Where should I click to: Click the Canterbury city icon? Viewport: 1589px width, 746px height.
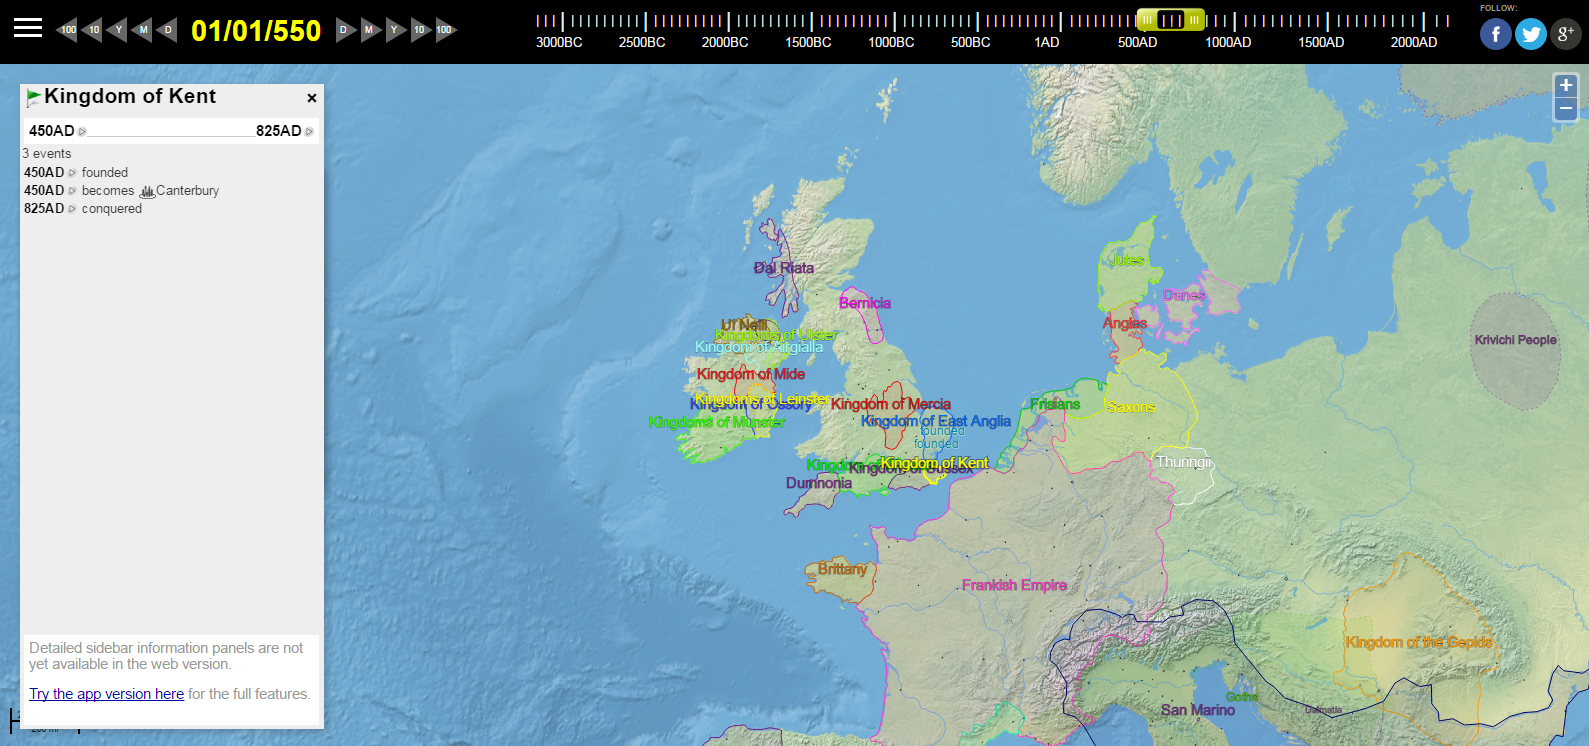[x=147, y=191]
